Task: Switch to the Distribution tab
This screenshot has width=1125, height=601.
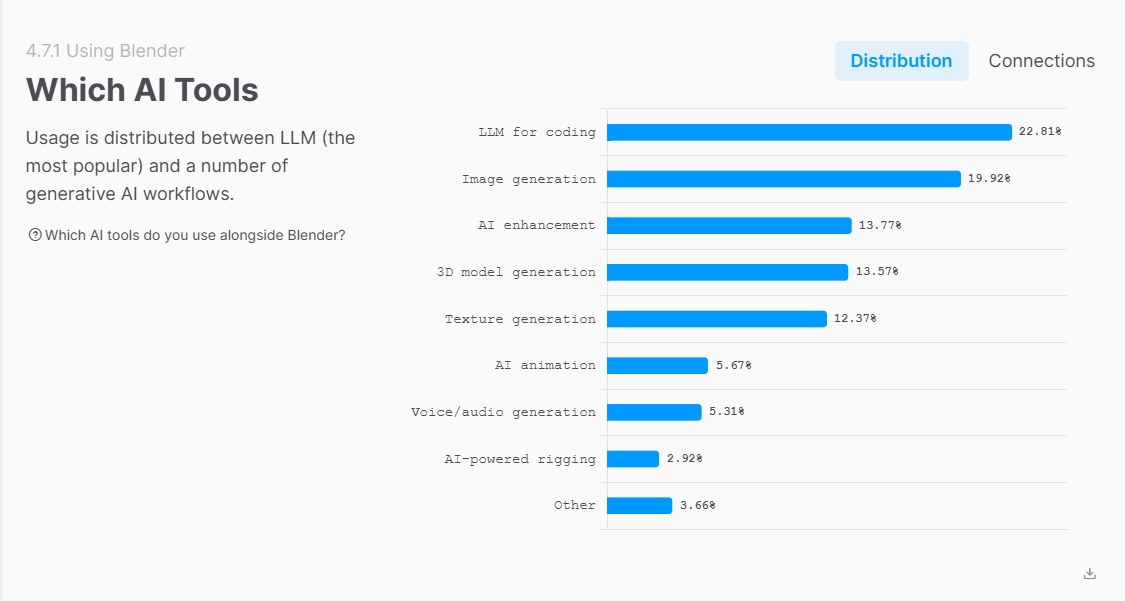Action: pyautogui.click(x=901, y=61)
